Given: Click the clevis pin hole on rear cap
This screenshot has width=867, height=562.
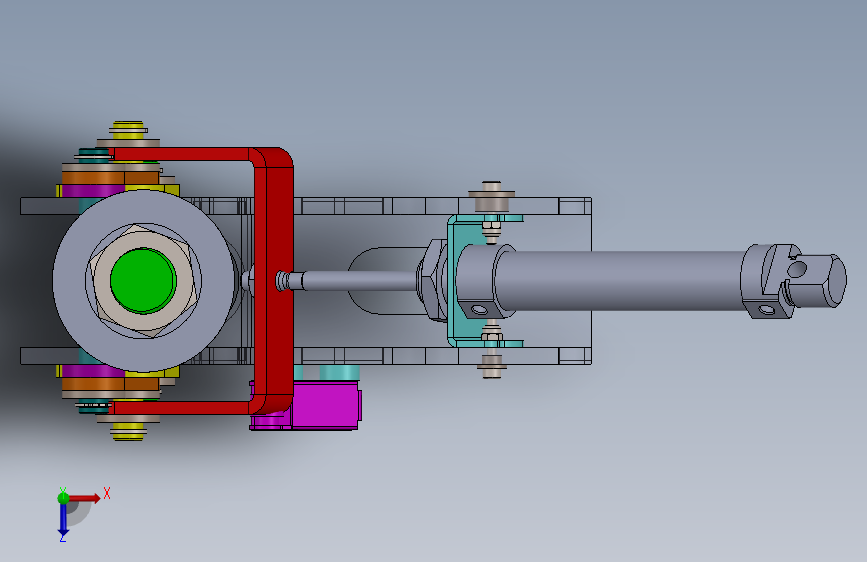Looking at the screenshot, I should (797, 269).
